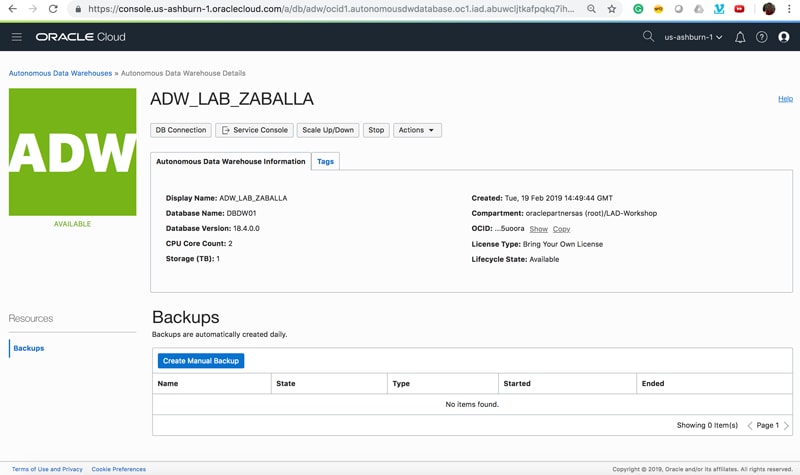Click the Database Version 18.4.0.0 value

246,229
